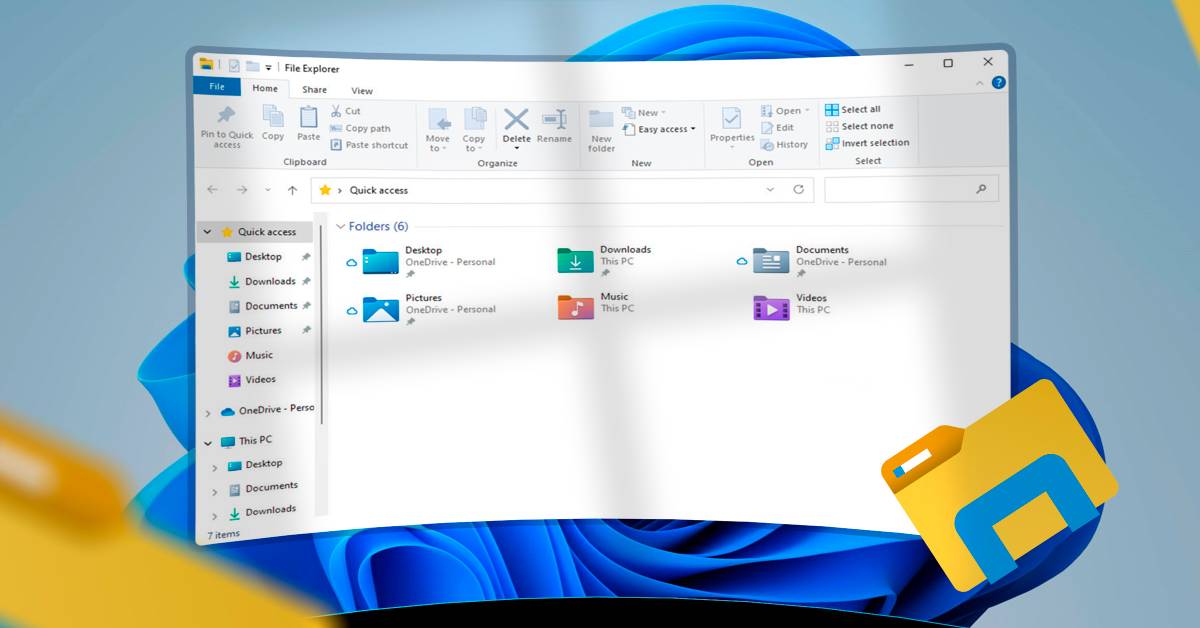The width and height of the screenshot is (1200, 628).
Task: Click the Pin to Quick access icon
Action: [227, 116]
